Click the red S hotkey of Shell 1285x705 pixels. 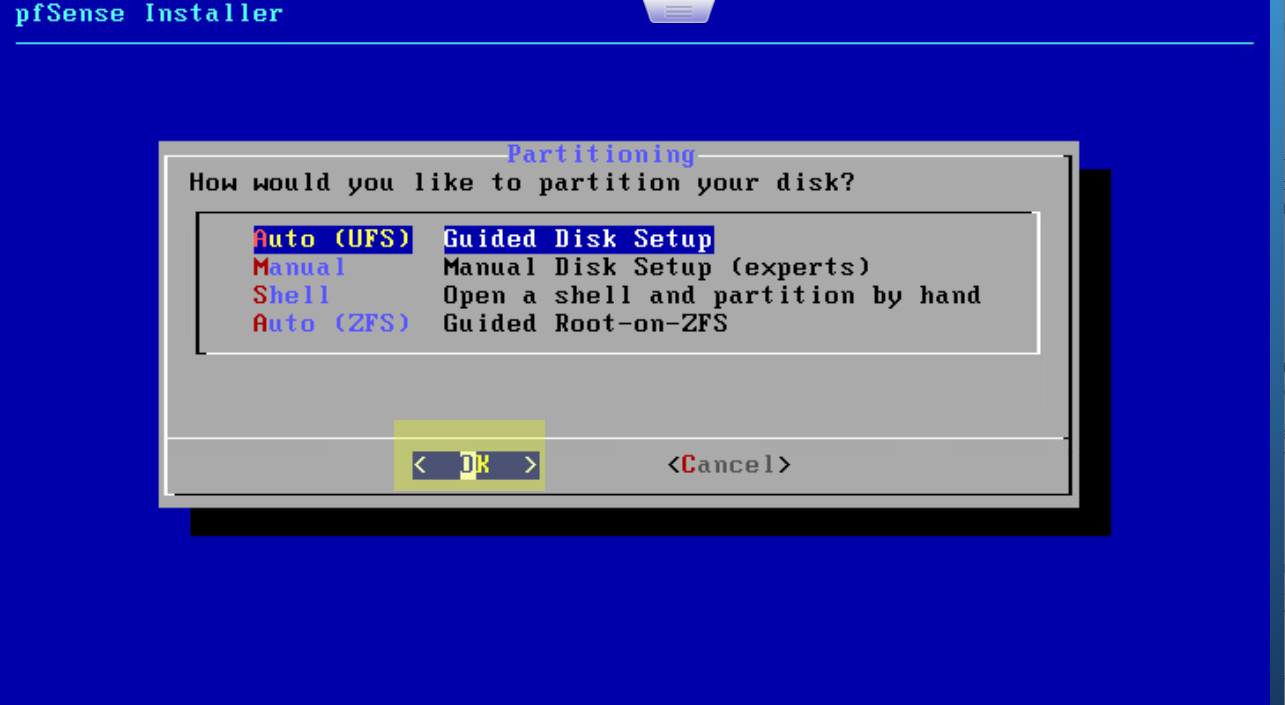[261, 295]
